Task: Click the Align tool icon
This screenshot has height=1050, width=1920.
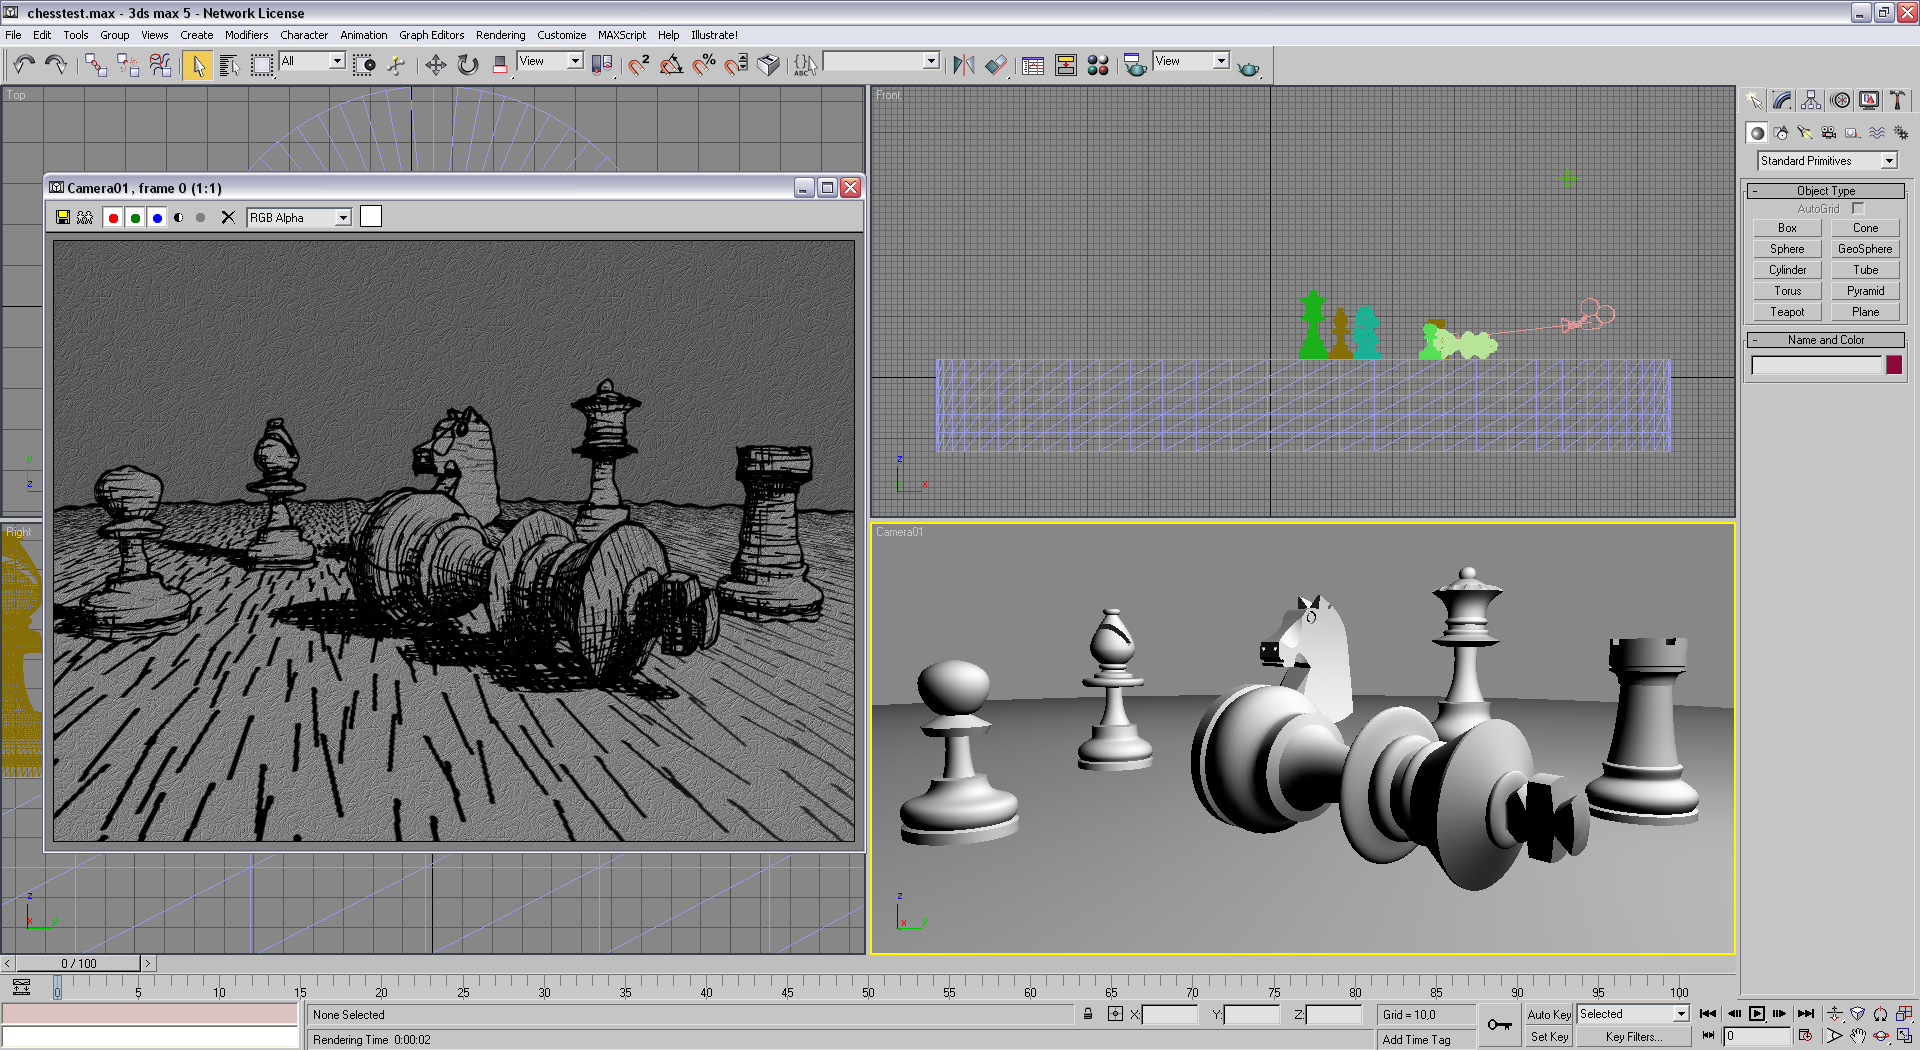Action: click(995, 65)
